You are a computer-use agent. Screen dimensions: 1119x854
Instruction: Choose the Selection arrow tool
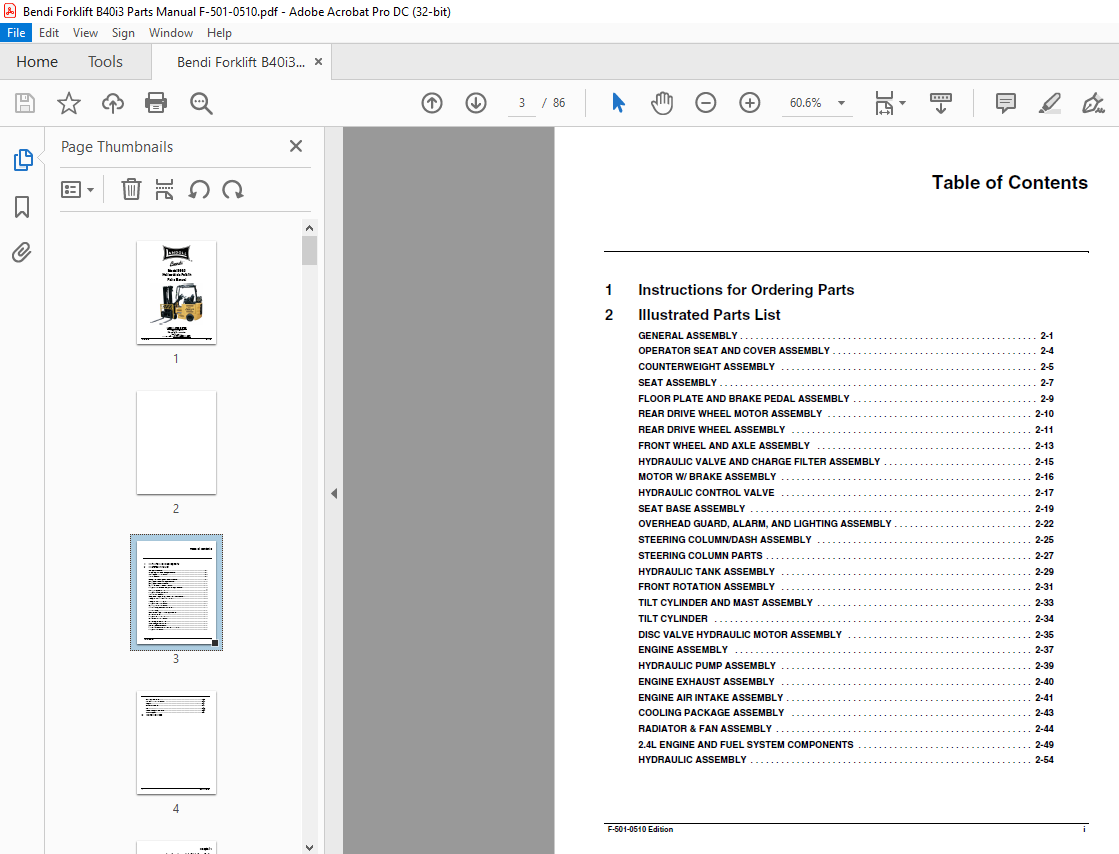tap(618, 103)
